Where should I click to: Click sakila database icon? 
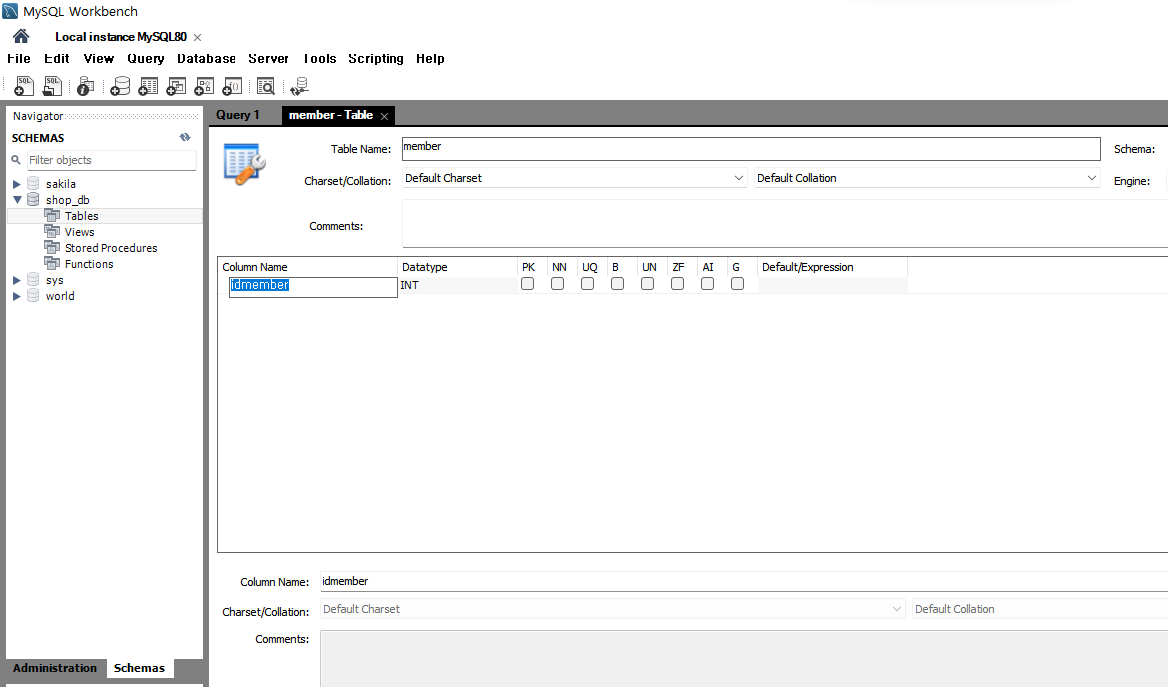[33, 183]
